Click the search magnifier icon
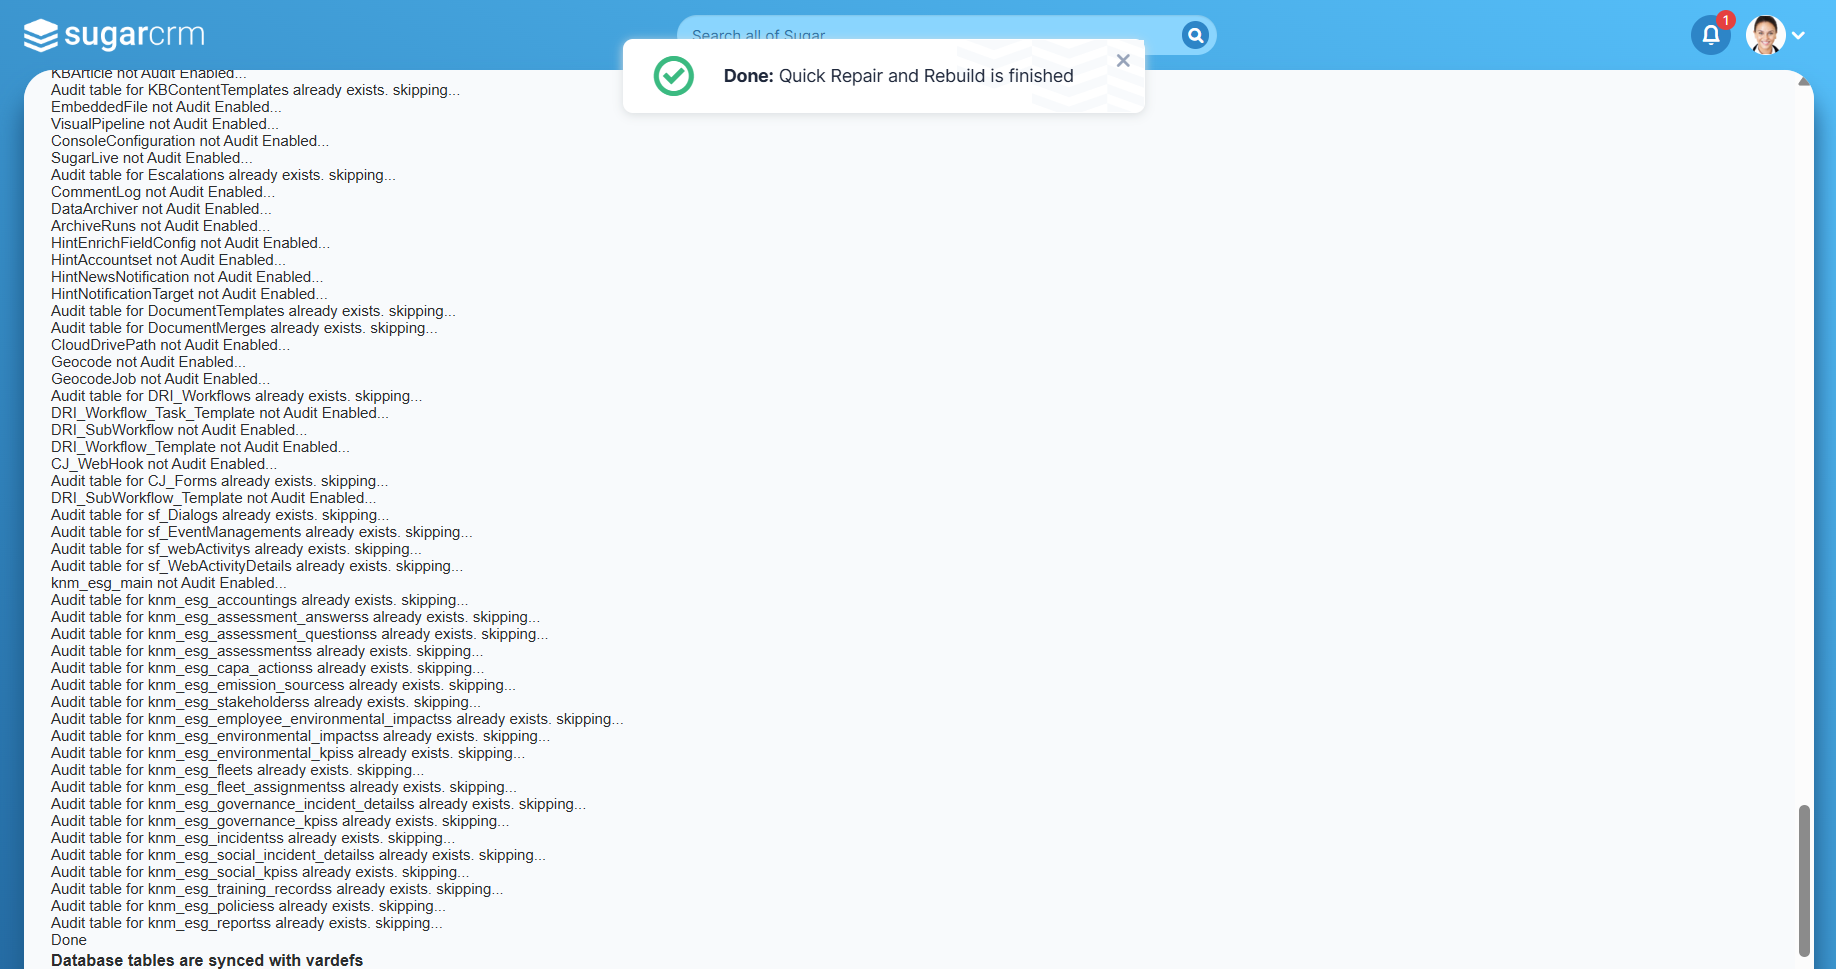 (1195, 35)
